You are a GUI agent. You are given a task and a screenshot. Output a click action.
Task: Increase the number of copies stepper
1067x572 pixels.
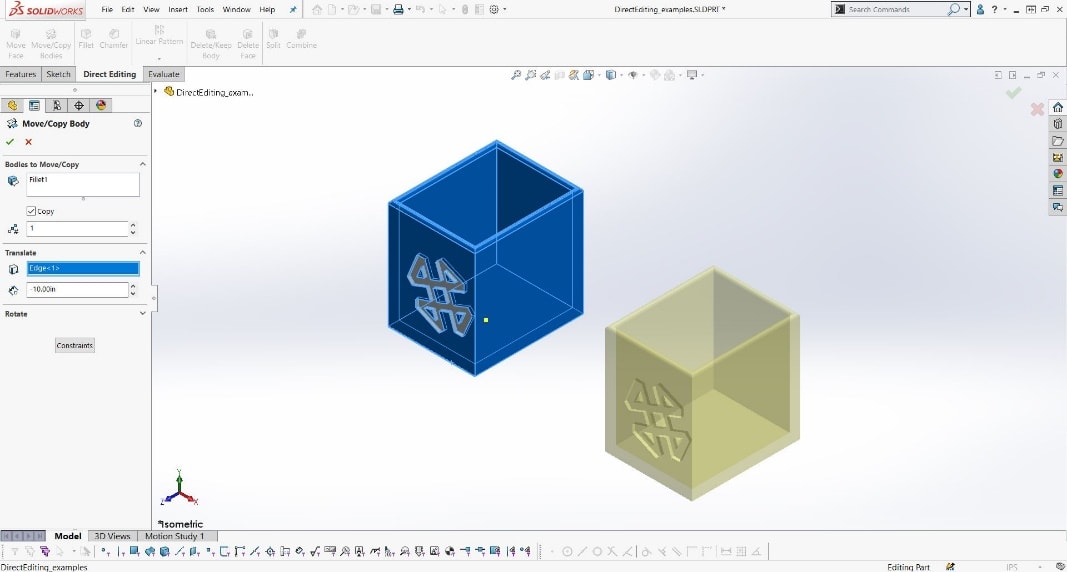[133, 225]
